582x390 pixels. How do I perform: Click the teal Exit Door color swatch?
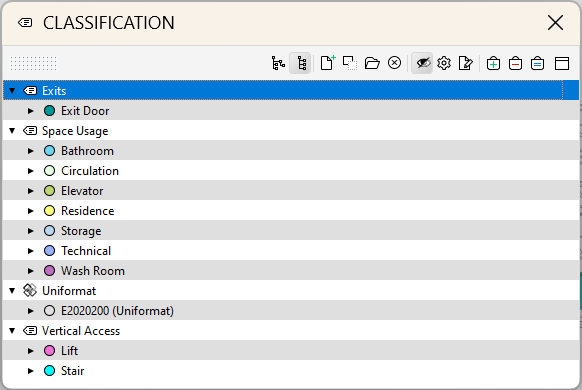point(49,111)
